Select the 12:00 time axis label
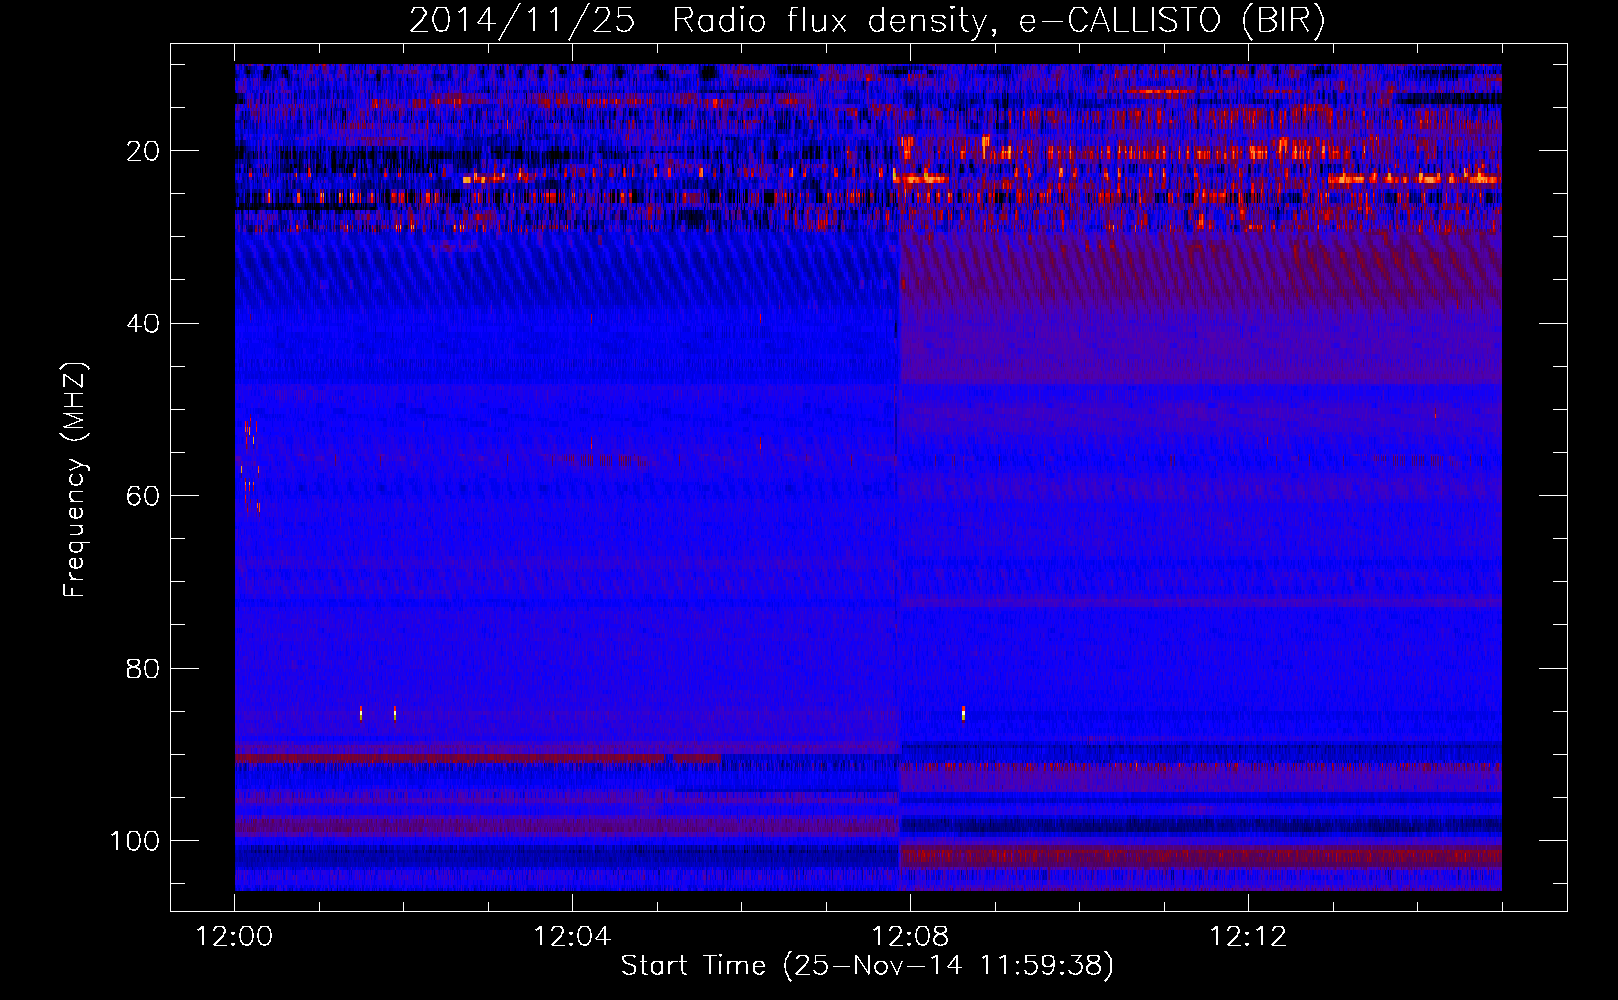This screenshot has width=1618, height=1000. click(235, 937)
